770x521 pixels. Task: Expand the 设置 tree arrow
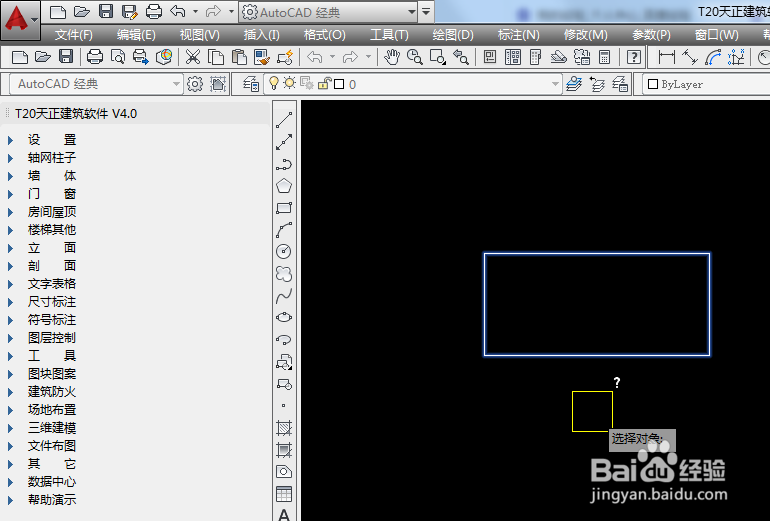click(x=10, y=140)
